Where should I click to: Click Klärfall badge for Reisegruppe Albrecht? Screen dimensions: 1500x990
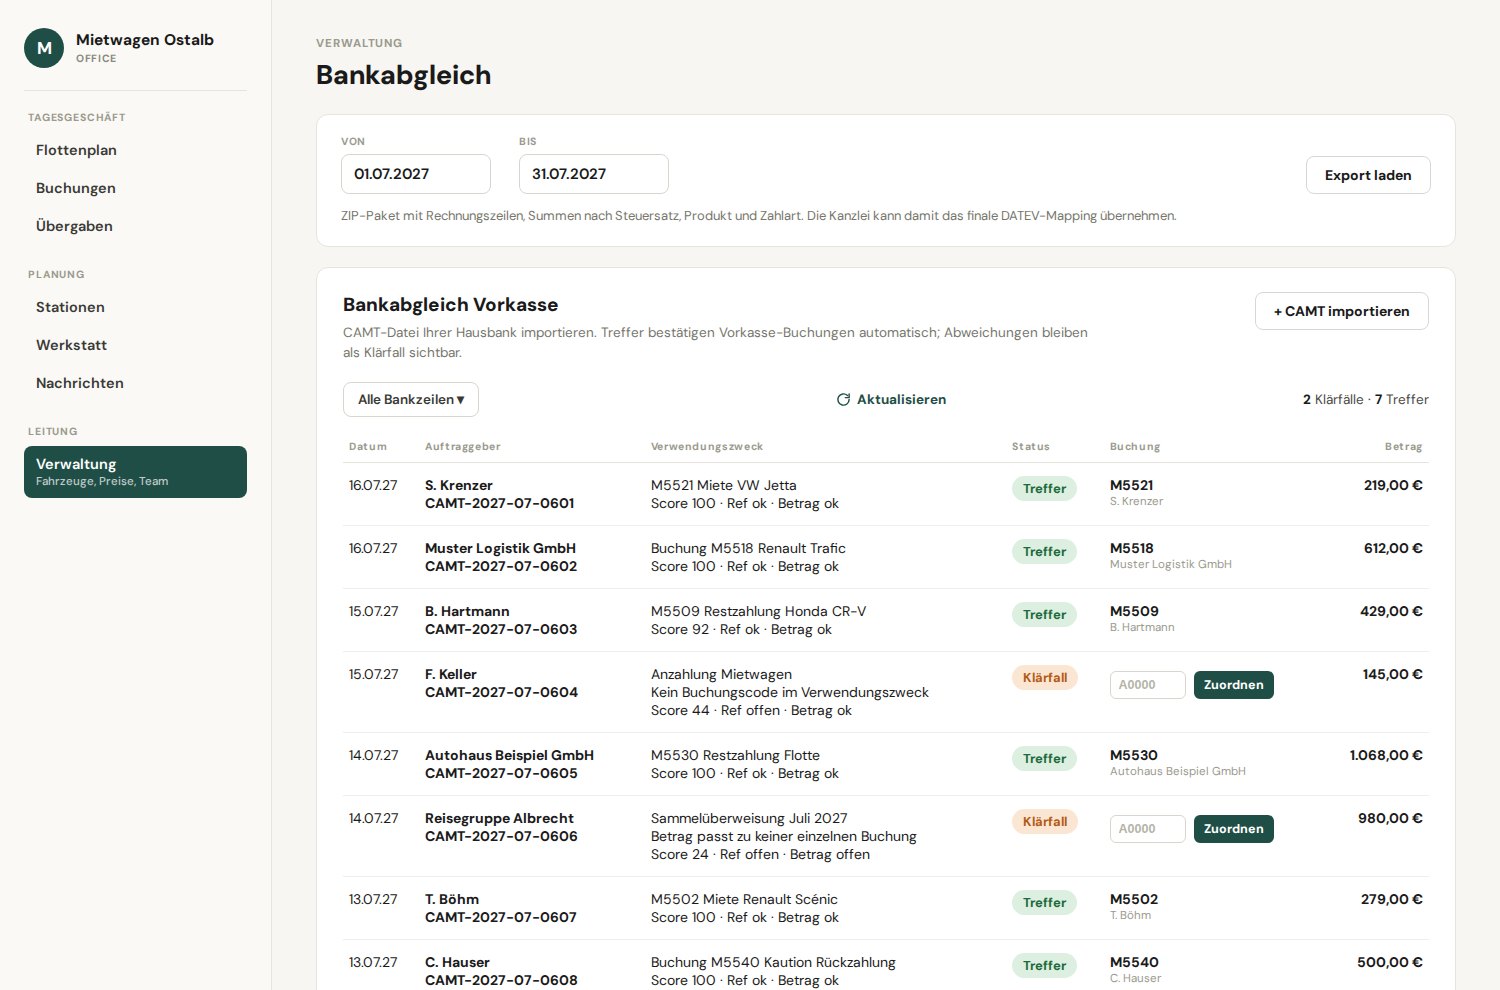coord(1045,822)
